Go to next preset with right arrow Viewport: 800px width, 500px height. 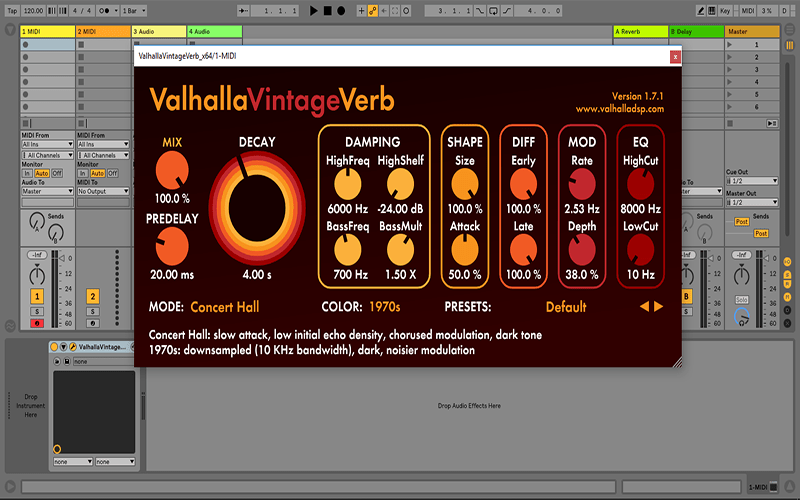(659, 306)
